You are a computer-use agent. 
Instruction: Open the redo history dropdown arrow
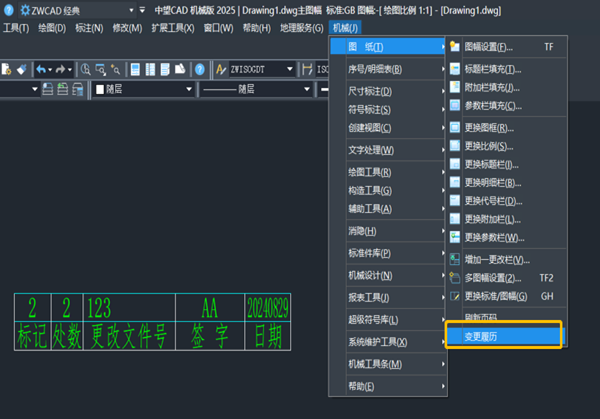[70, 70]
